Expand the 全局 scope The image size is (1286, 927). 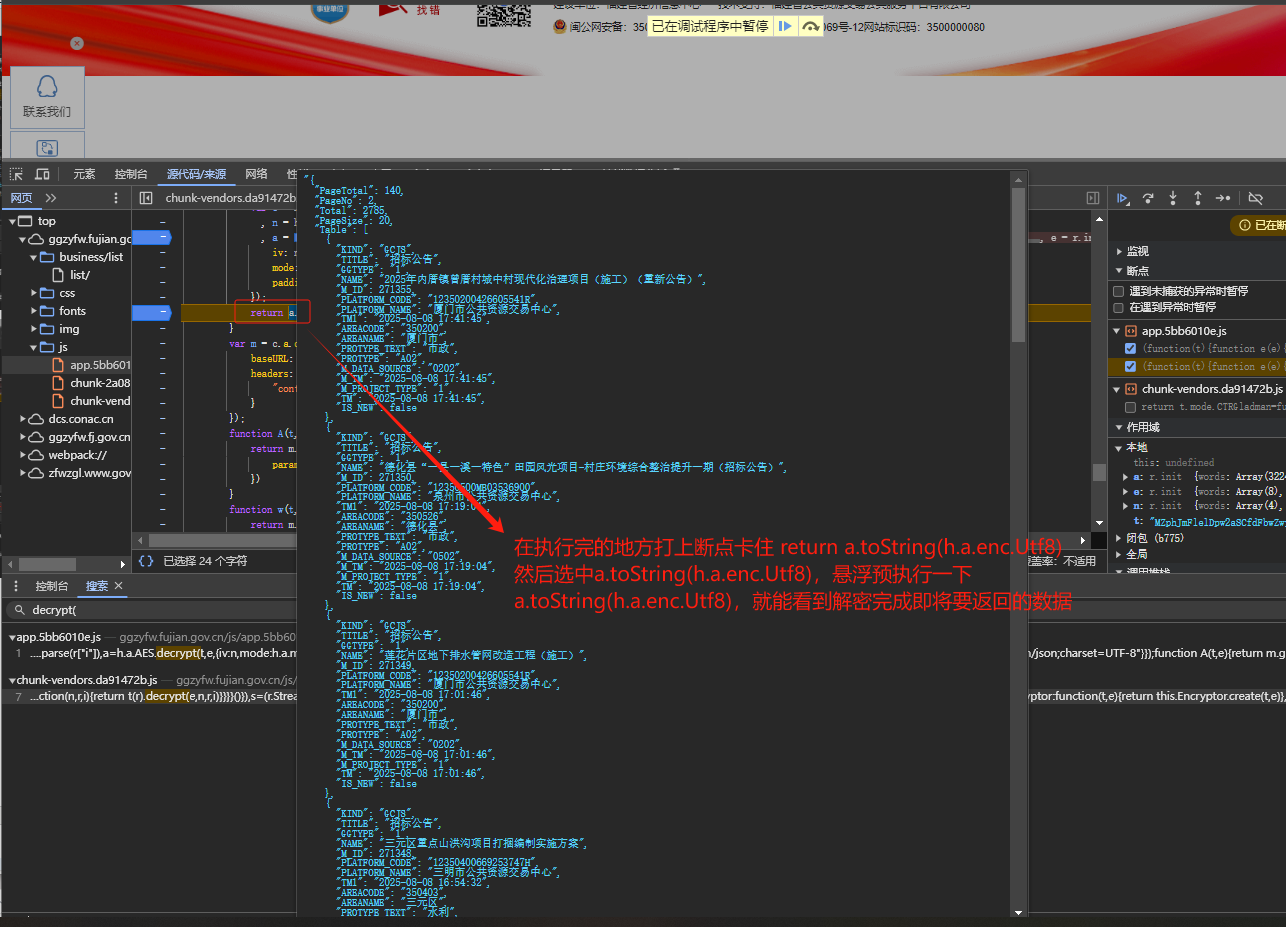[x=1119, y=554]
